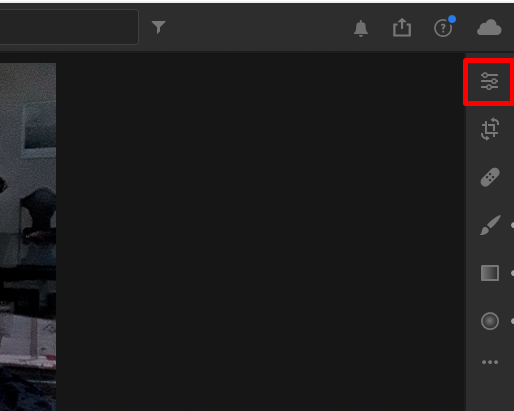Choose the Healing Brush bandage tool

[x=490, y=177]
